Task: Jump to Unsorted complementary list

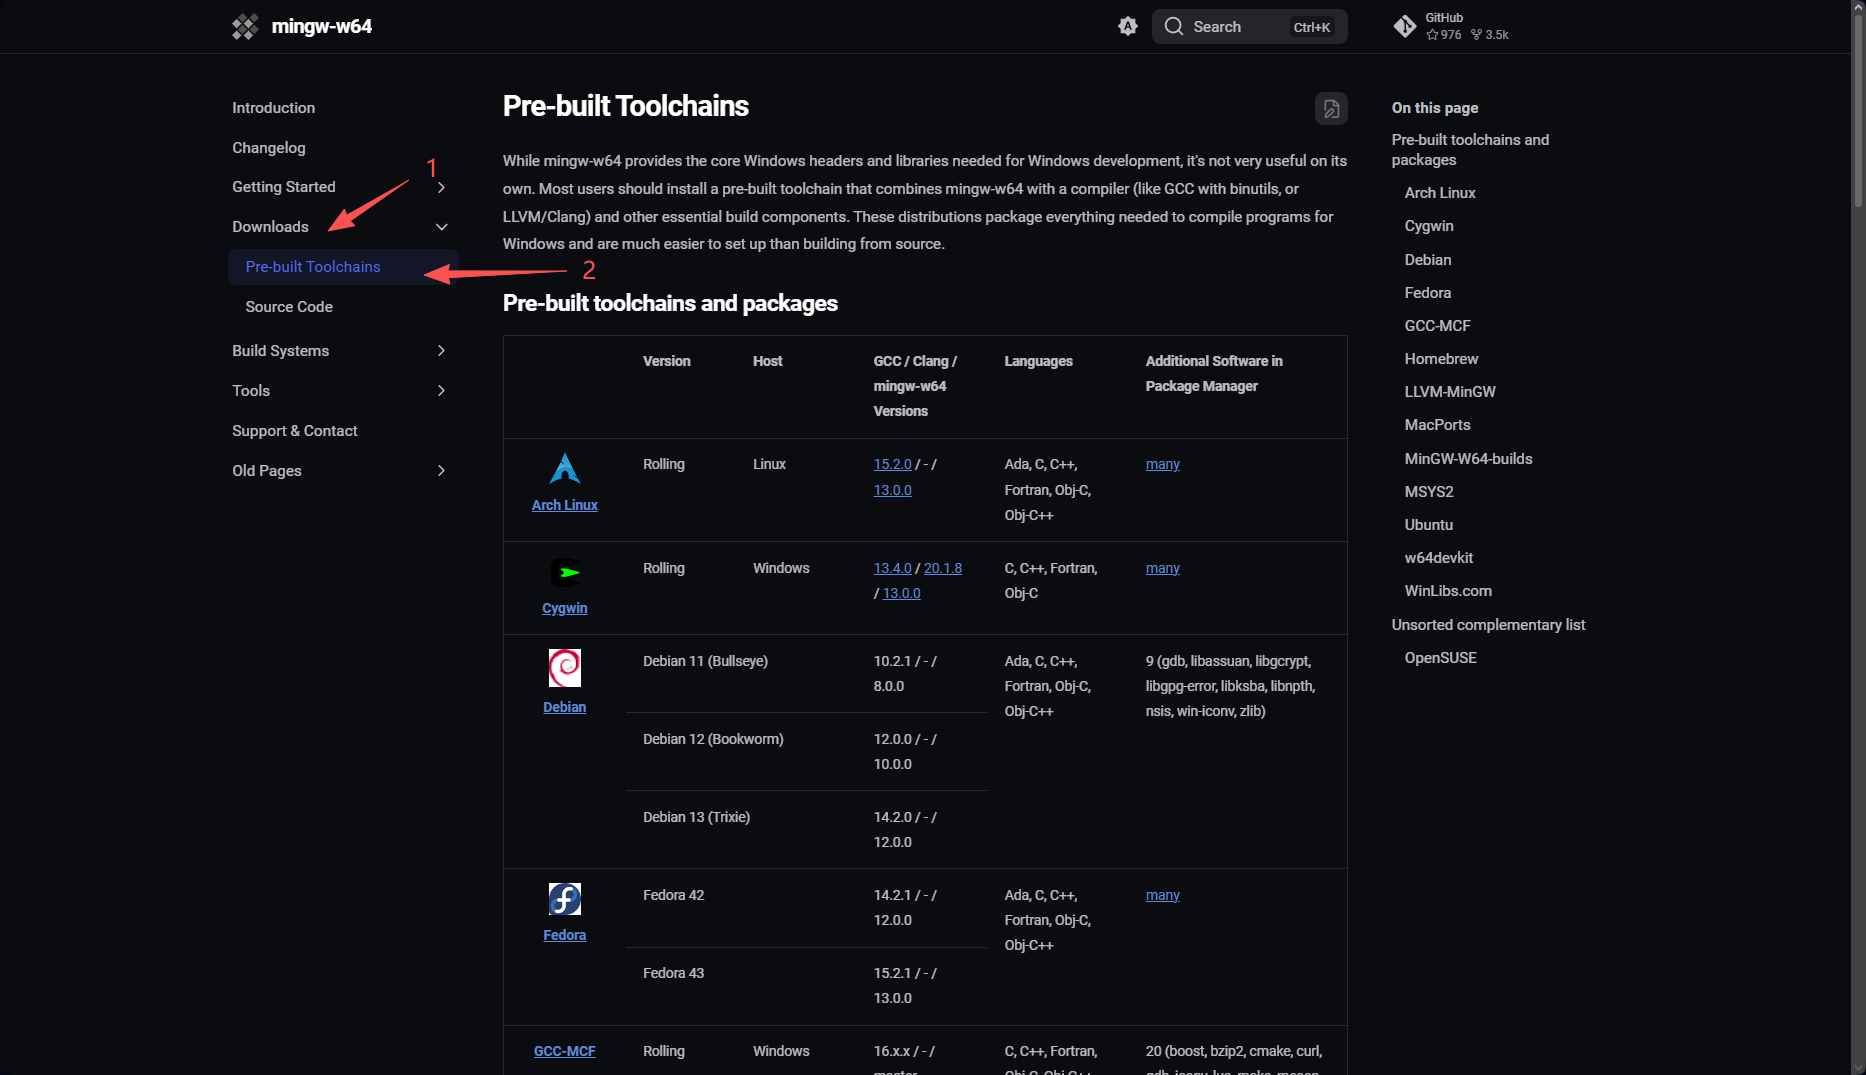Action: pyautogui.click(x=1488, y=625)
